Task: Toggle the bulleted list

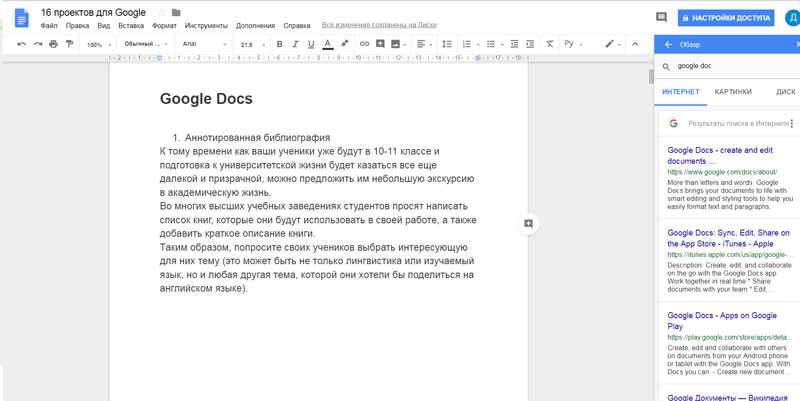Action: coord(490,44)
